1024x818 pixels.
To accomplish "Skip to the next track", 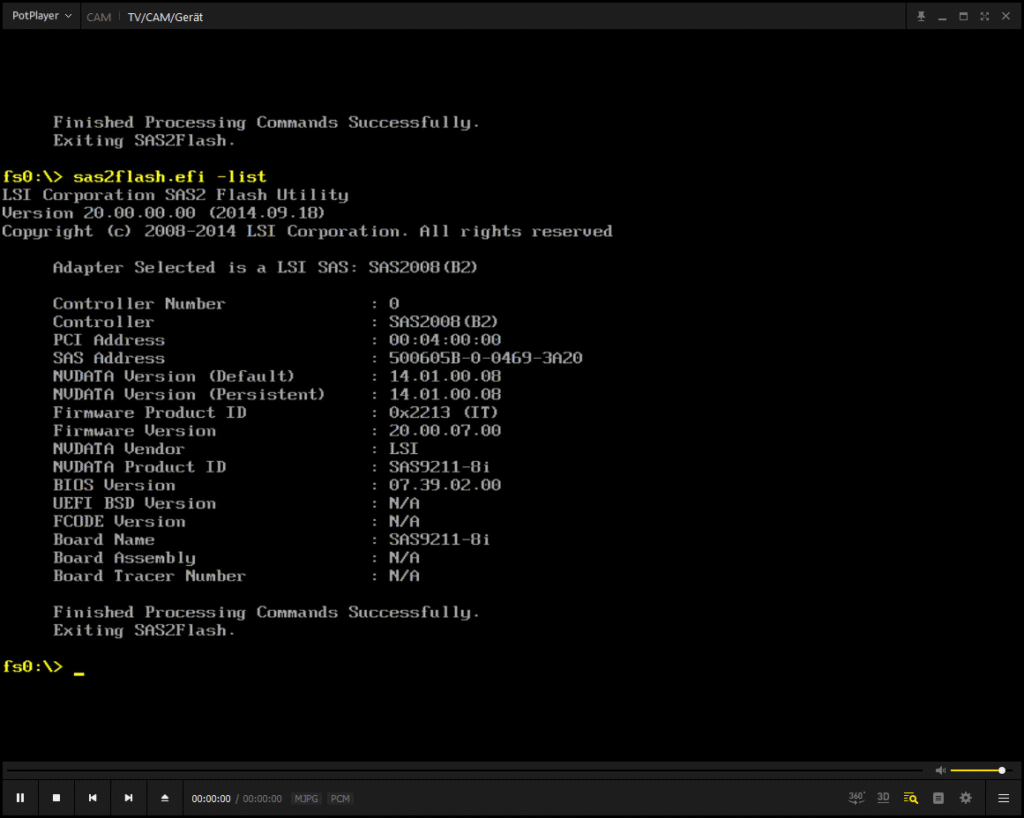I will [128, 798].
